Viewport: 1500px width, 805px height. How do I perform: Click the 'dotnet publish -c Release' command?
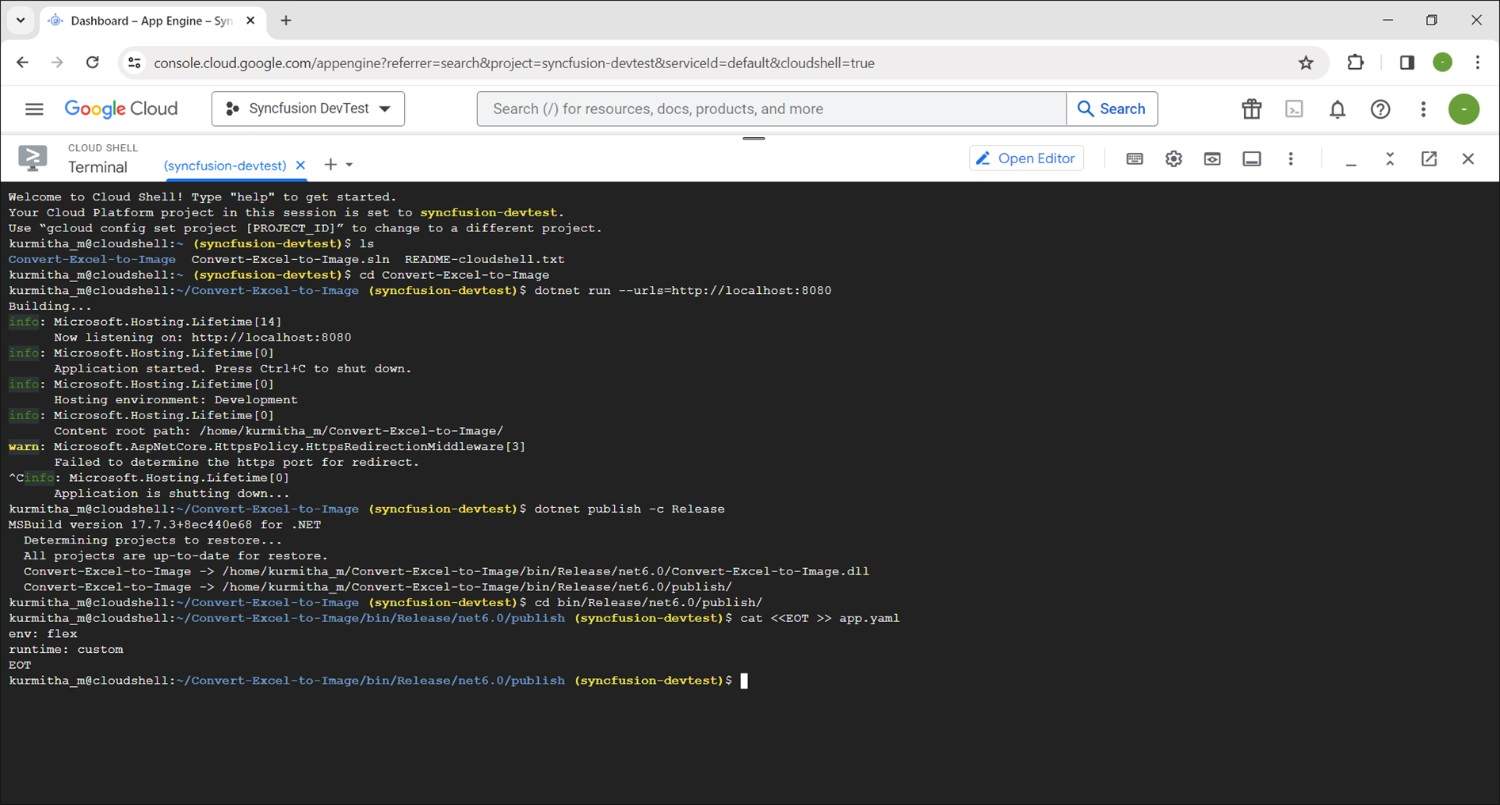(629, 509)
